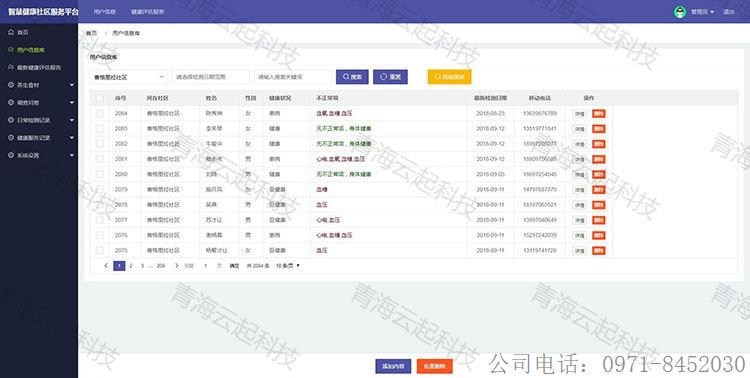Go to previous page with left arrow

106,266
